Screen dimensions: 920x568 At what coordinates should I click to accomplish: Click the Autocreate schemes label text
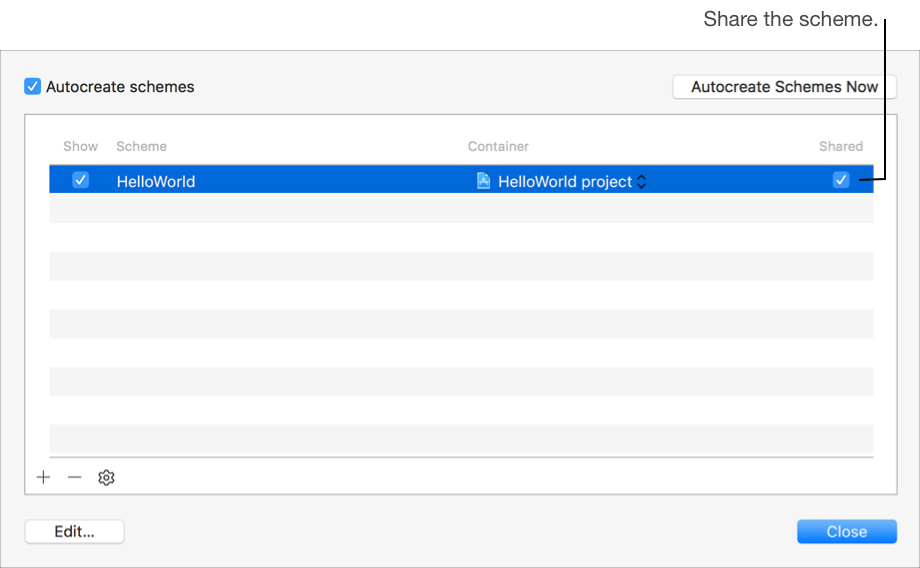click(x=120, y=87)
